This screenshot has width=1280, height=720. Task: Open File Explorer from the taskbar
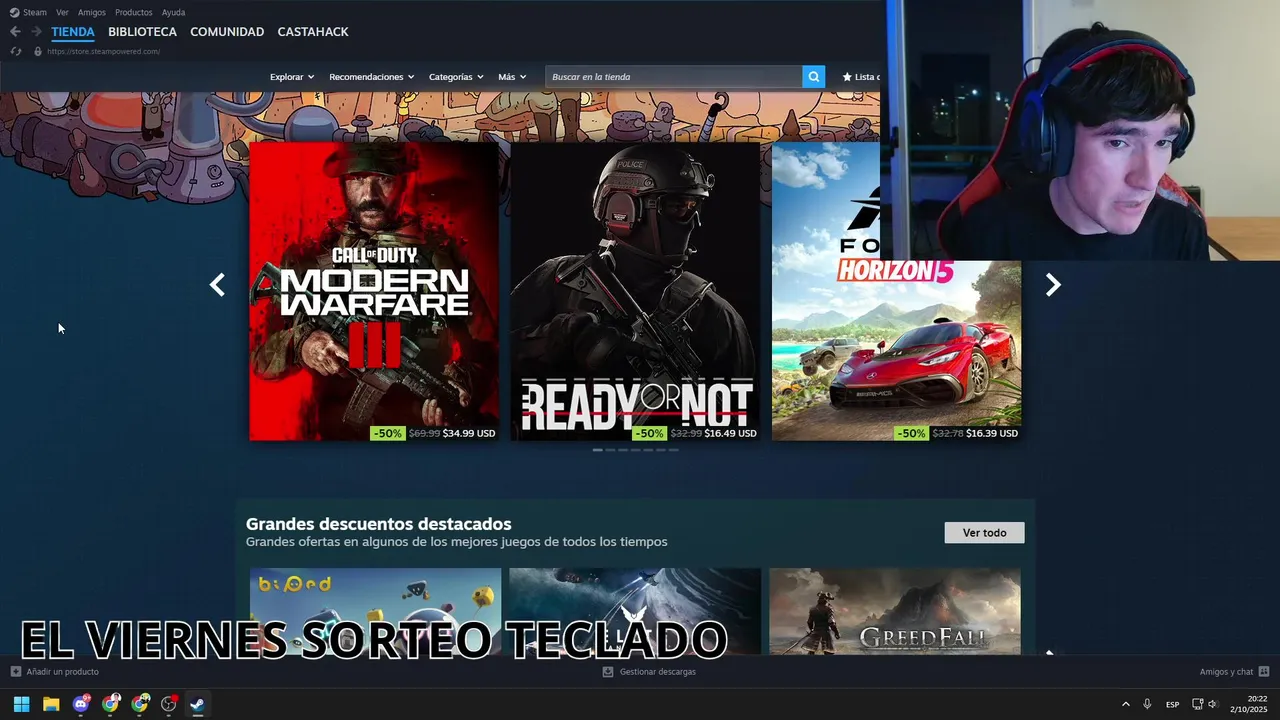coord(51,704)
